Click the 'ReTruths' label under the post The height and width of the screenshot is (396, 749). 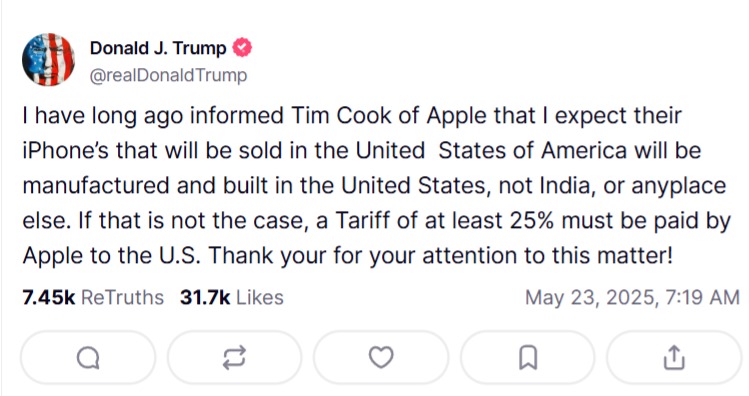pos(122,298)
